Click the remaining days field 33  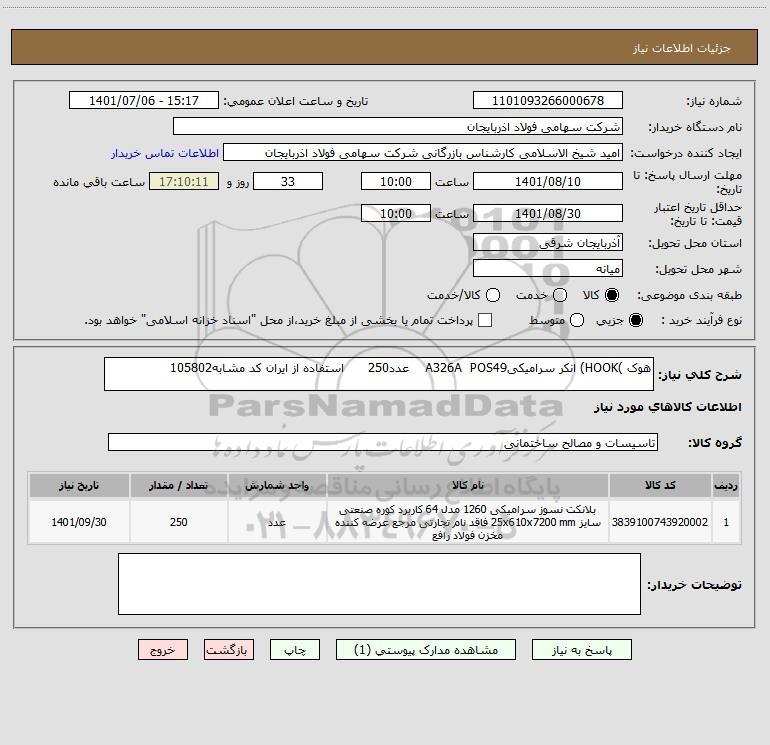point(288,181)
